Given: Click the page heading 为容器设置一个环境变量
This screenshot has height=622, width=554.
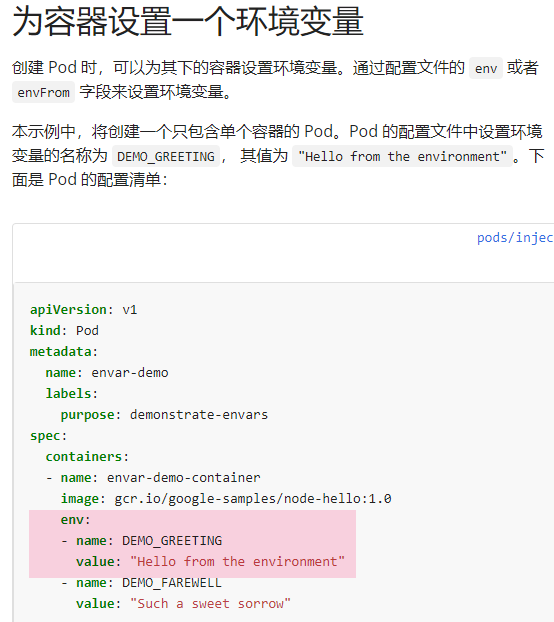Looking at the screenshot, I should coord(188,21).
